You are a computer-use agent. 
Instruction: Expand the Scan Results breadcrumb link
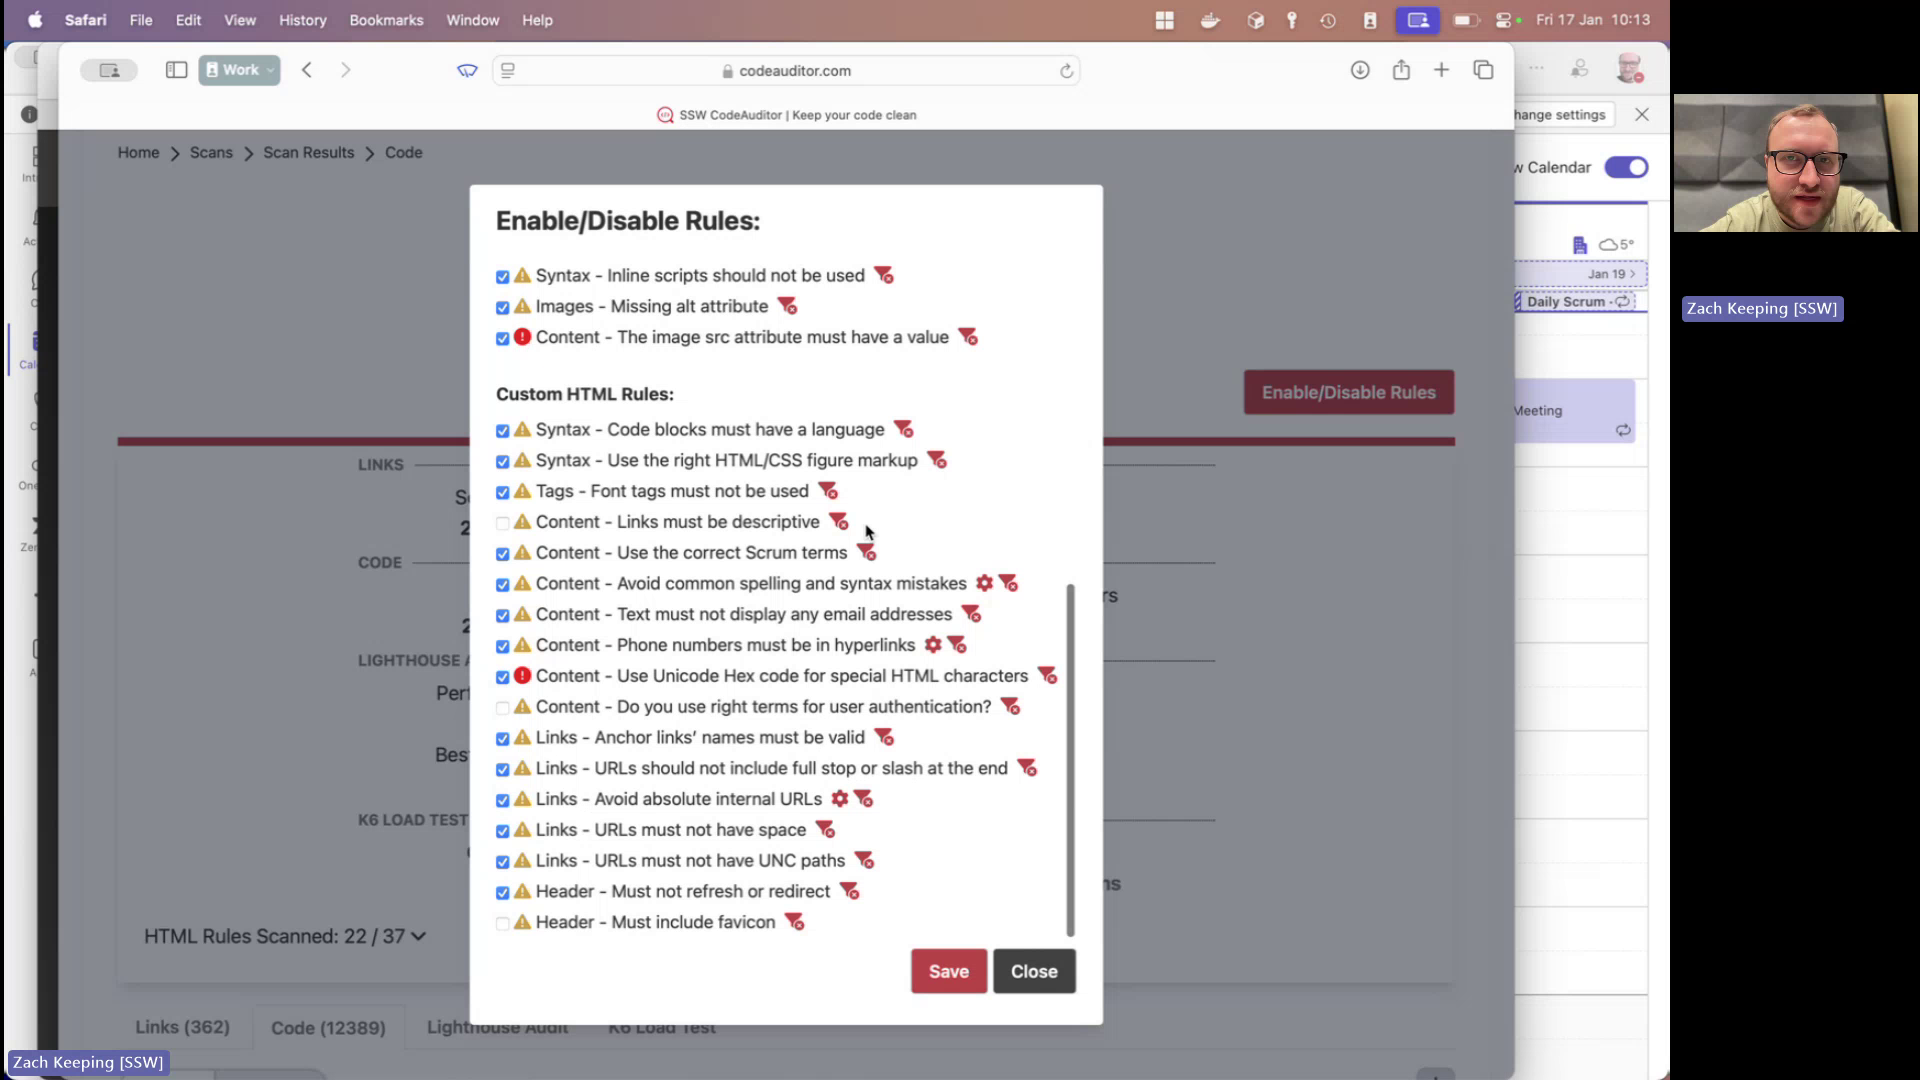coord(309,152)
